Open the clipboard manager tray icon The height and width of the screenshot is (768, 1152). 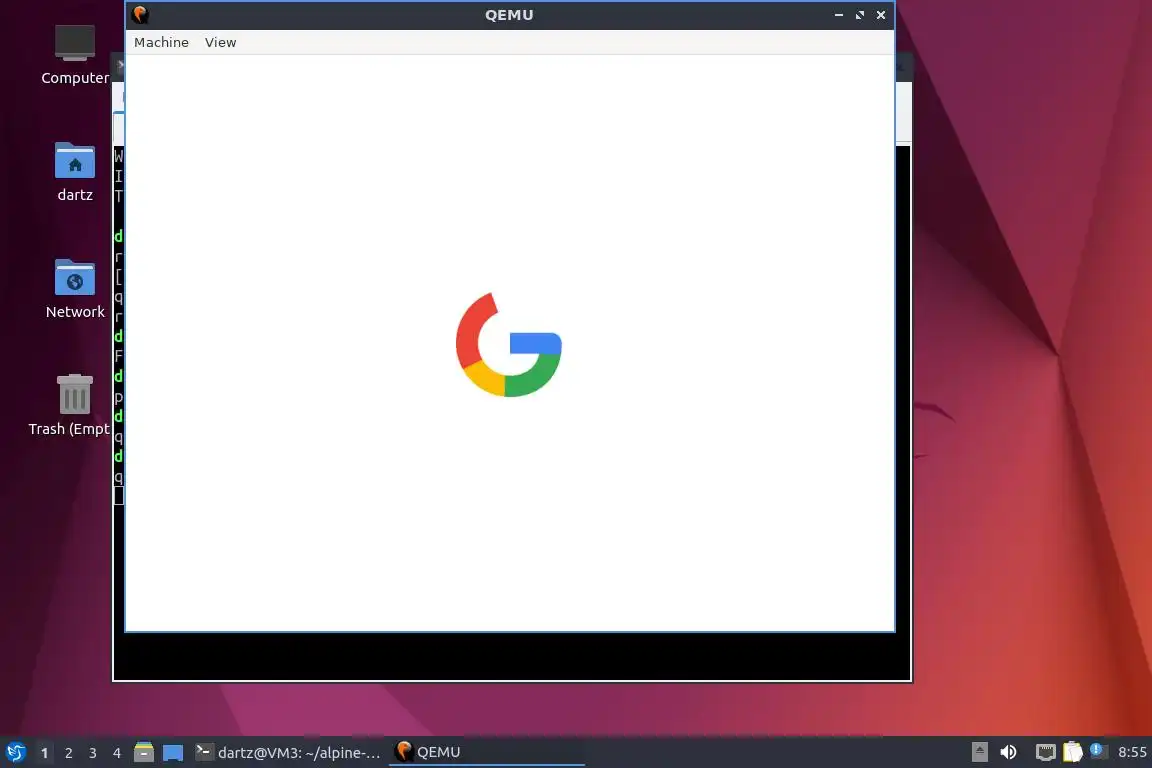coord(1073,752)
